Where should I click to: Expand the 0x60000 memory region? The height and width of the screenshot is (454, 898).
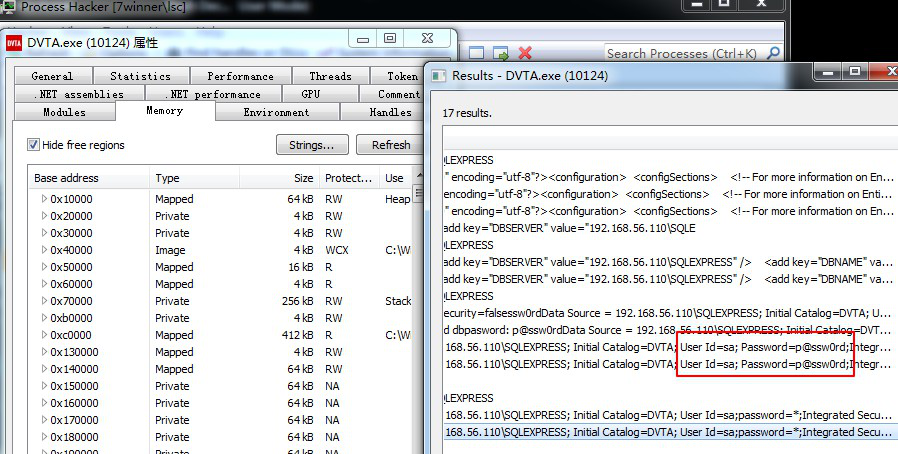point(44,284)
